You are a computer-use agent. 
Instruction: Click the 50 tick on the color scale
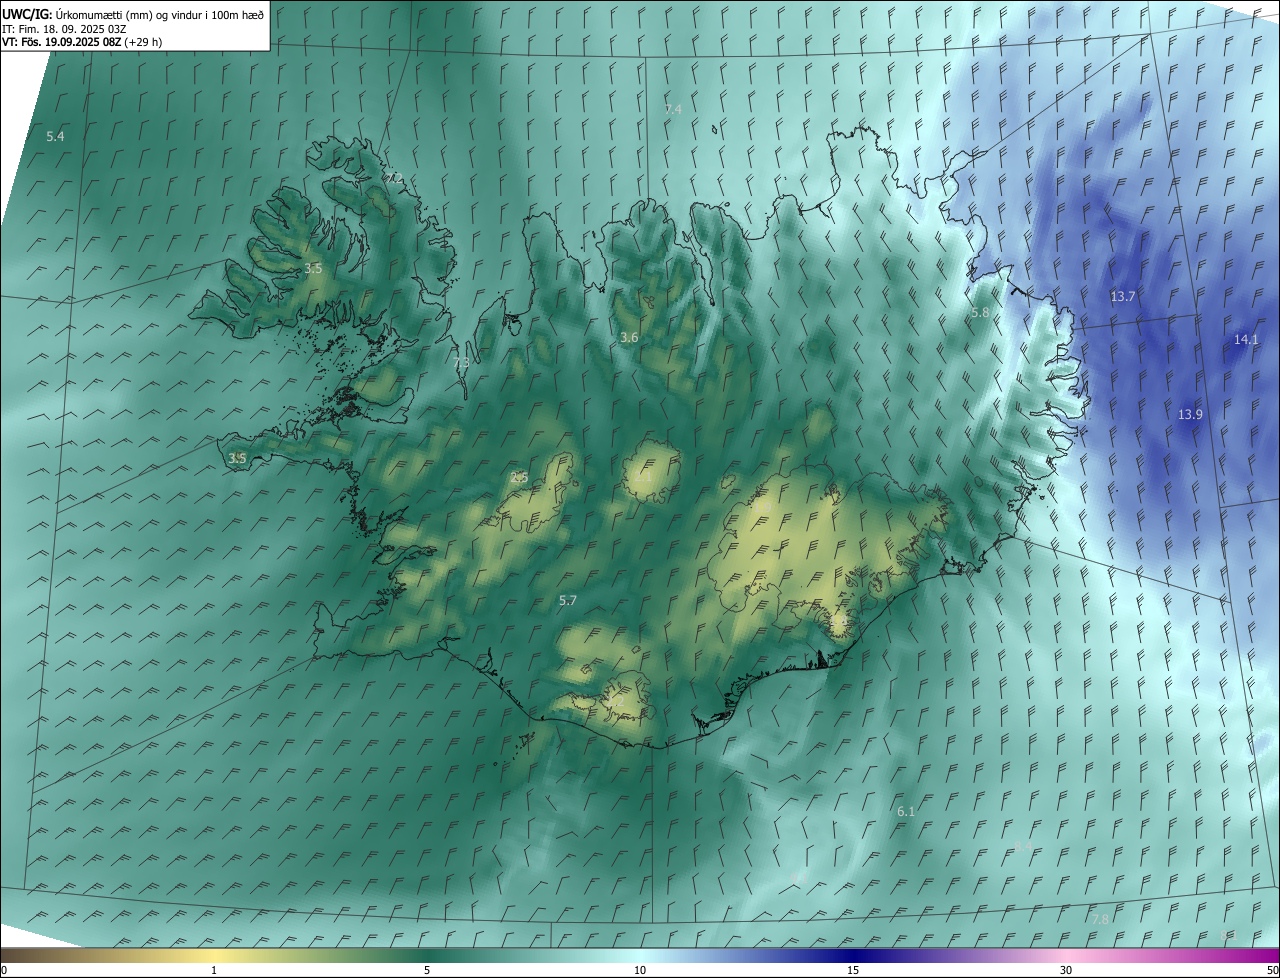coord(1272,970)
